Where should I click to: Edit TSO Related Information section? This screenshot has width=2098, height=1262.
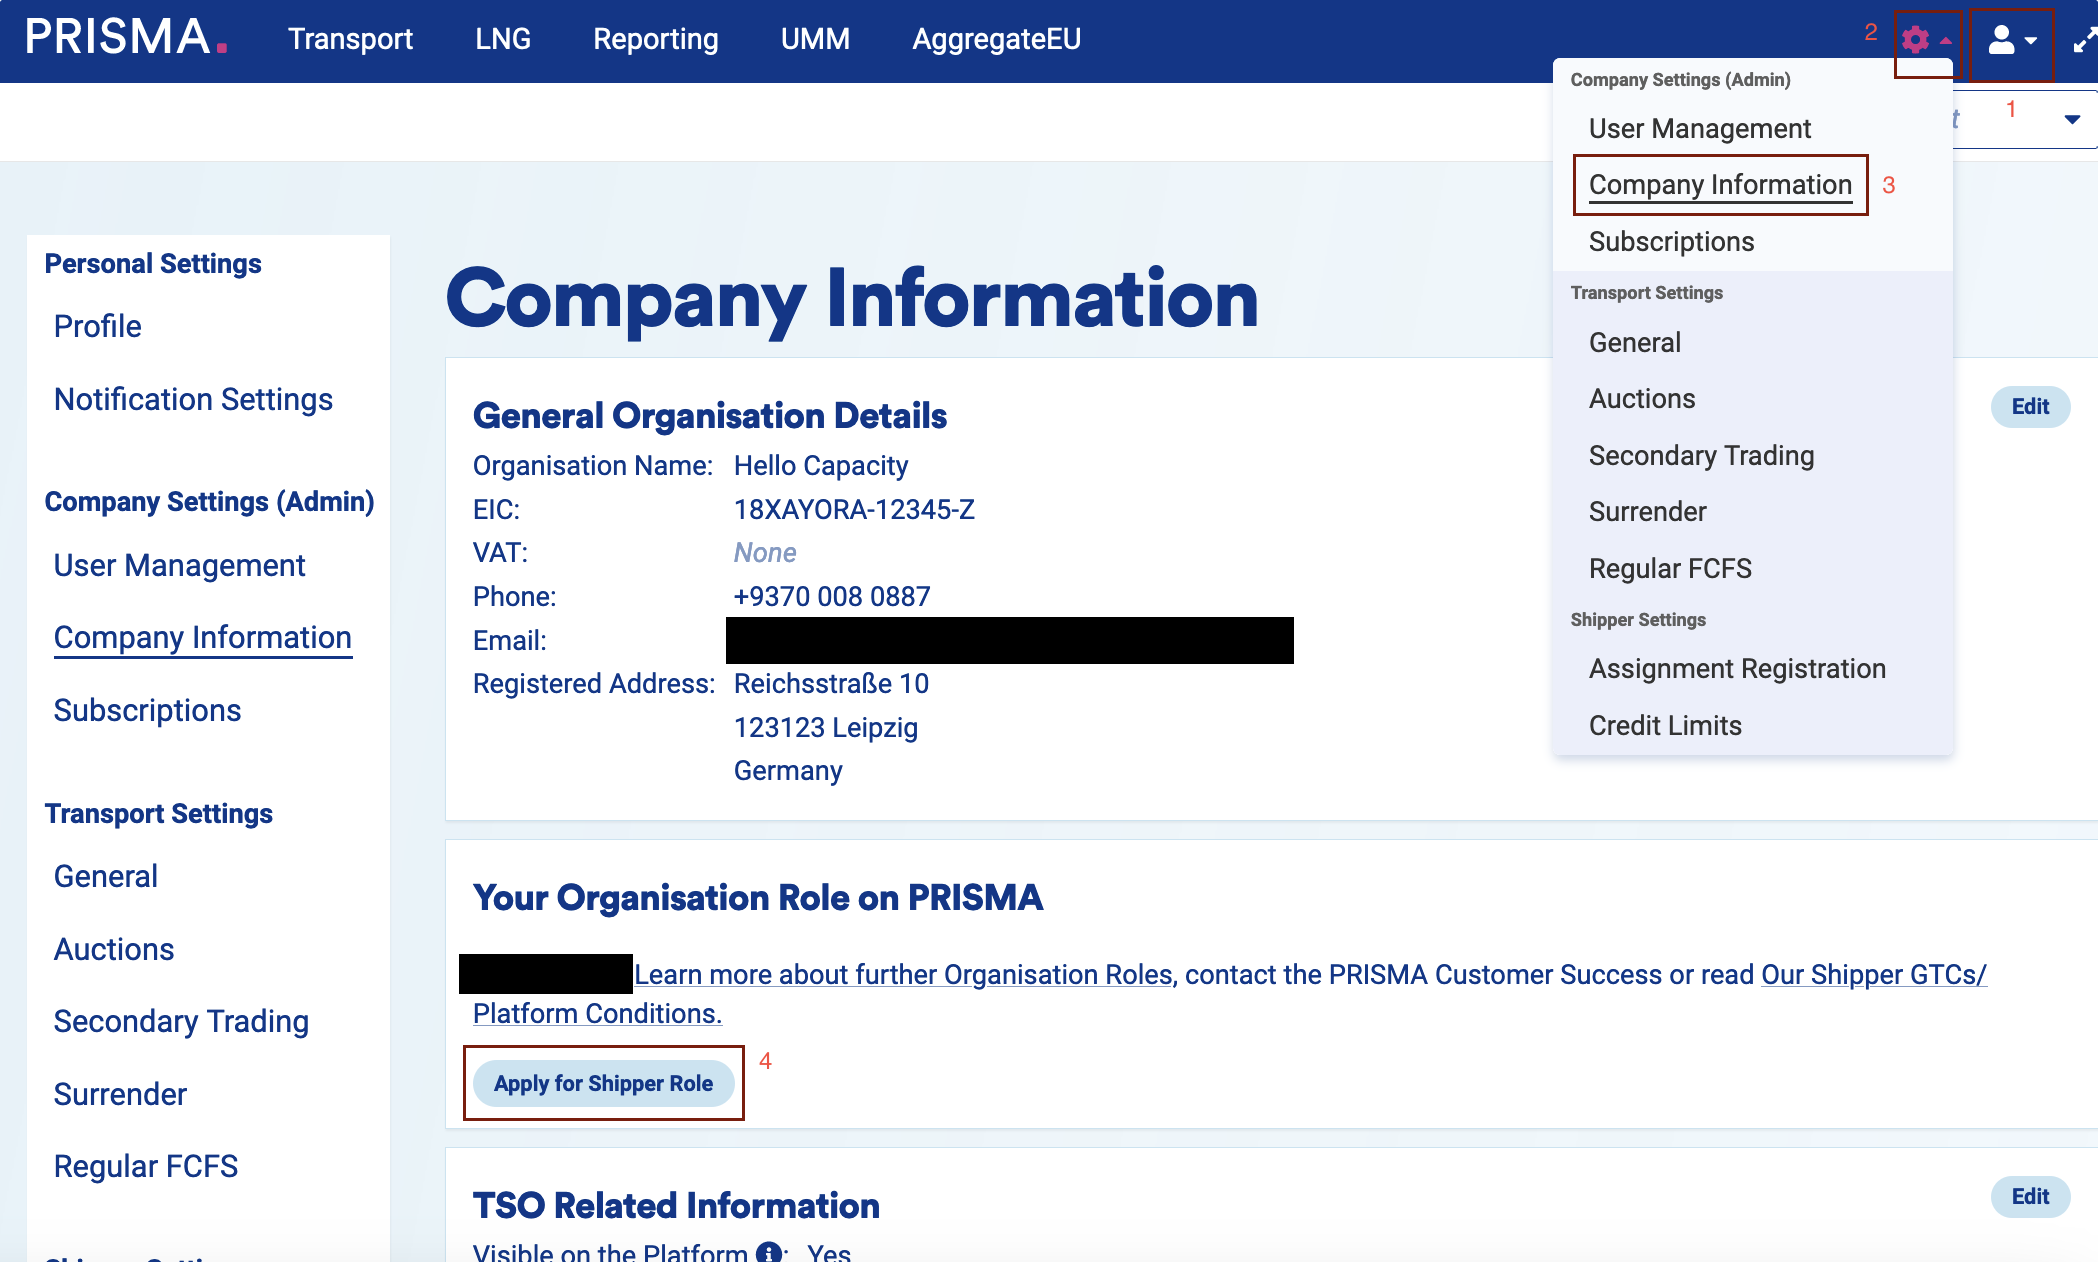pos(2029,1197)
